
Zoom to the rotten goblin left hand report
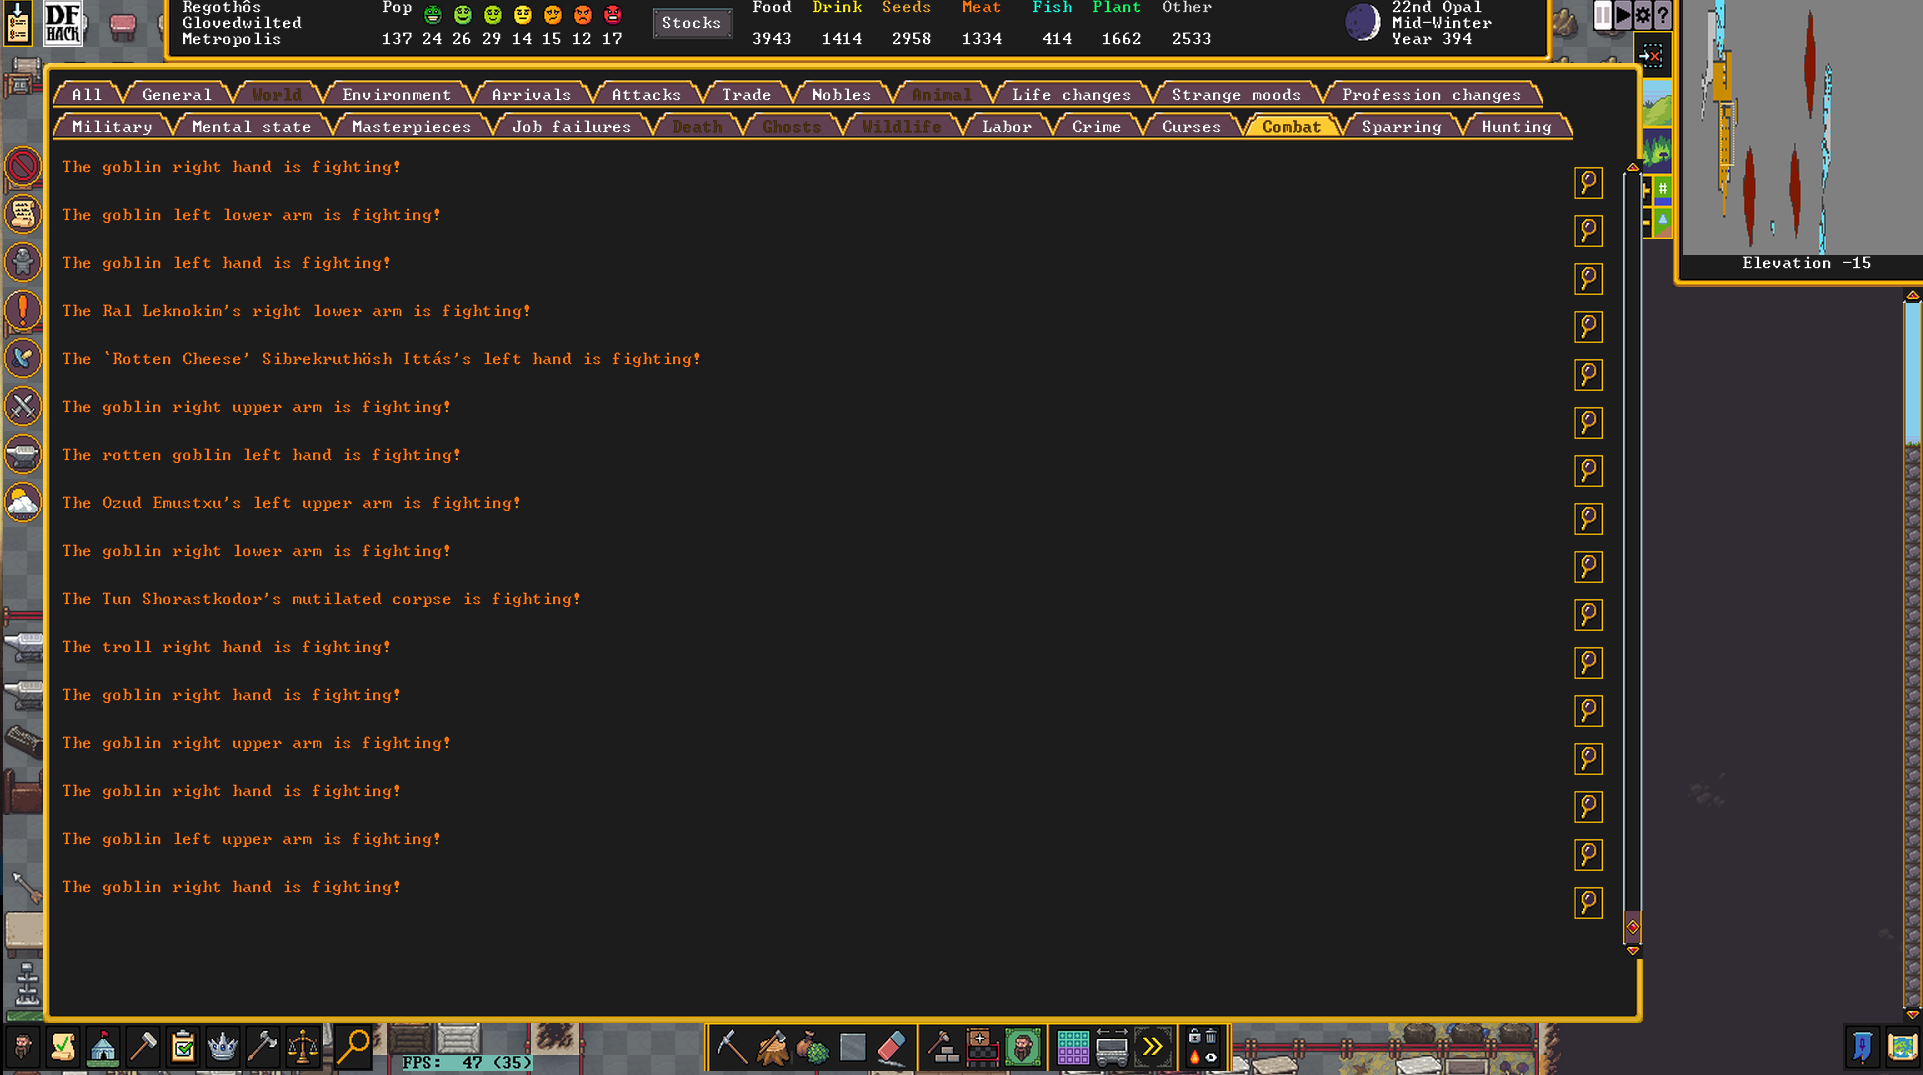pos(1588,471)
